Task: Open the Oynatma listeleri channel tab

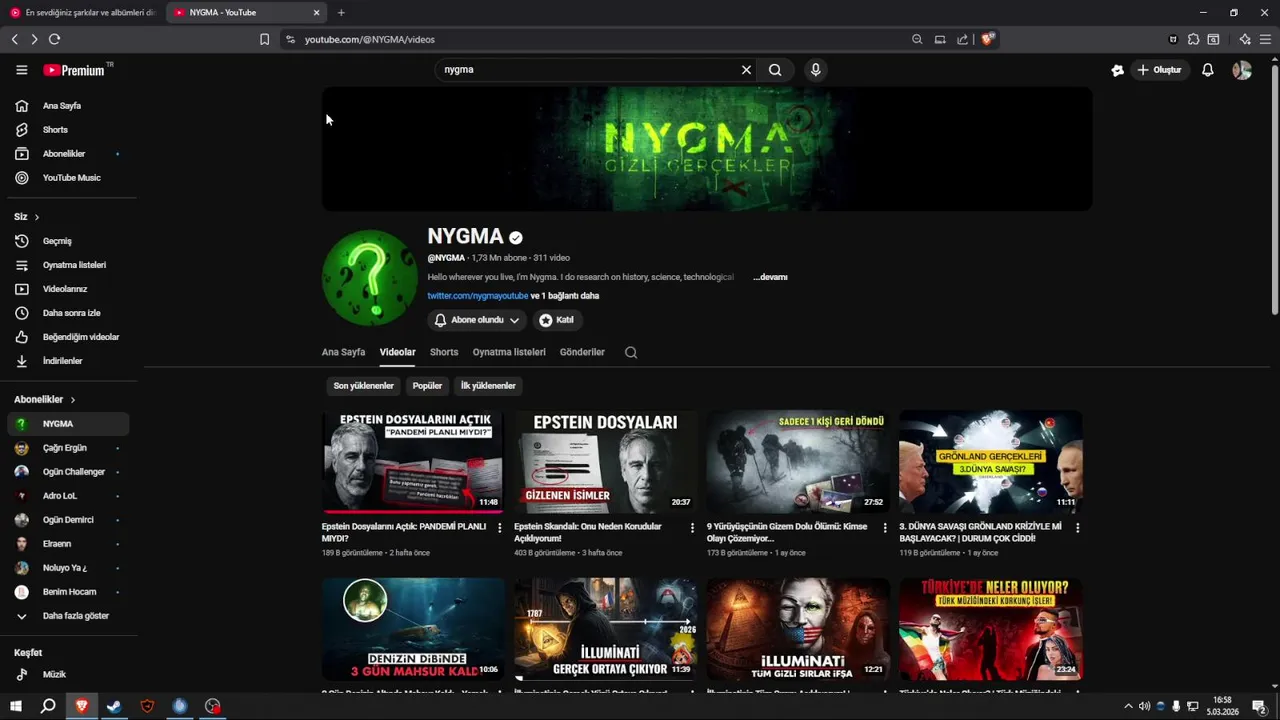Action: click(509, 352)
